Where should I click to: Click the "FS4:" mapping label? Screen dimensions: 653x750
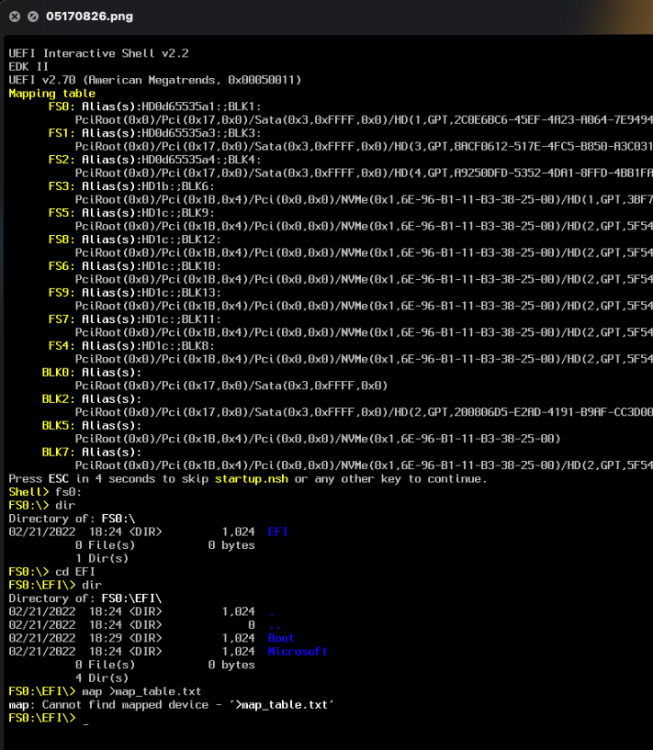[62, 346]
